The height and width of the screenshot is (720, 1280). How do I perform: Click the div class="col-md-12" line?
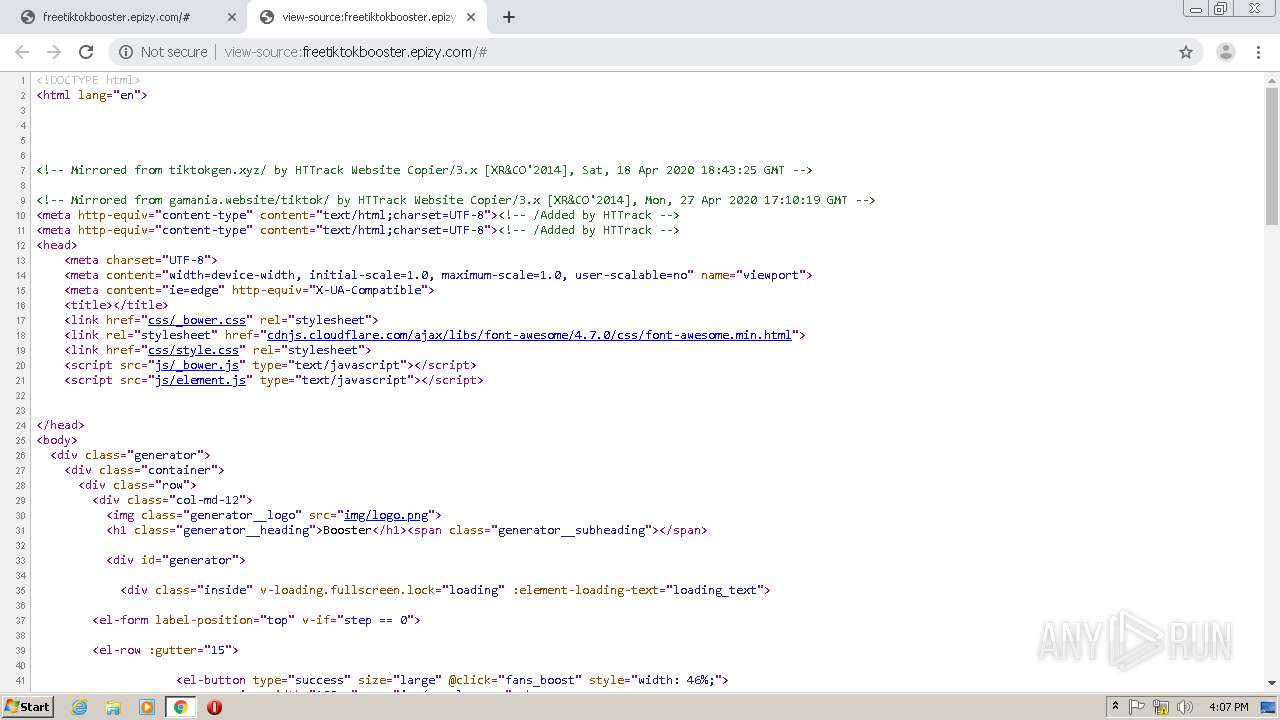coord(173,500)
